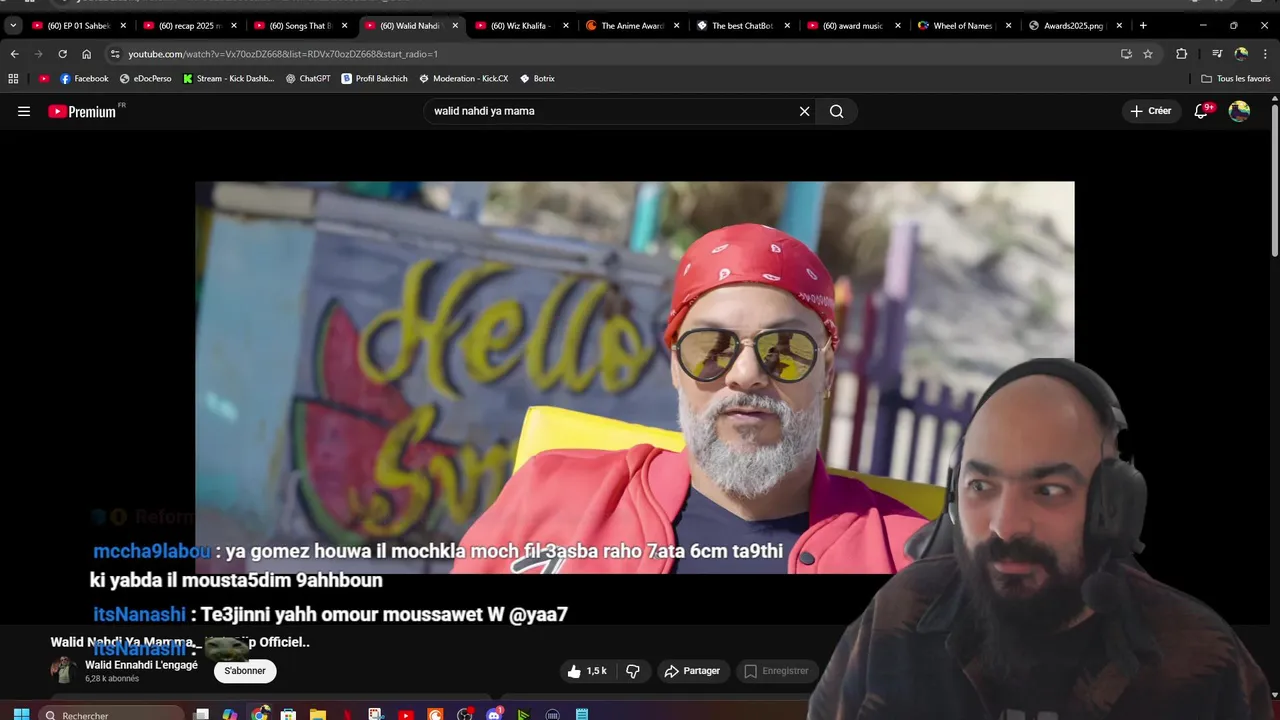This screenshot has height=720, width=1280.
Task: View site information icon in address bar
Action: (x=115, y=54)
